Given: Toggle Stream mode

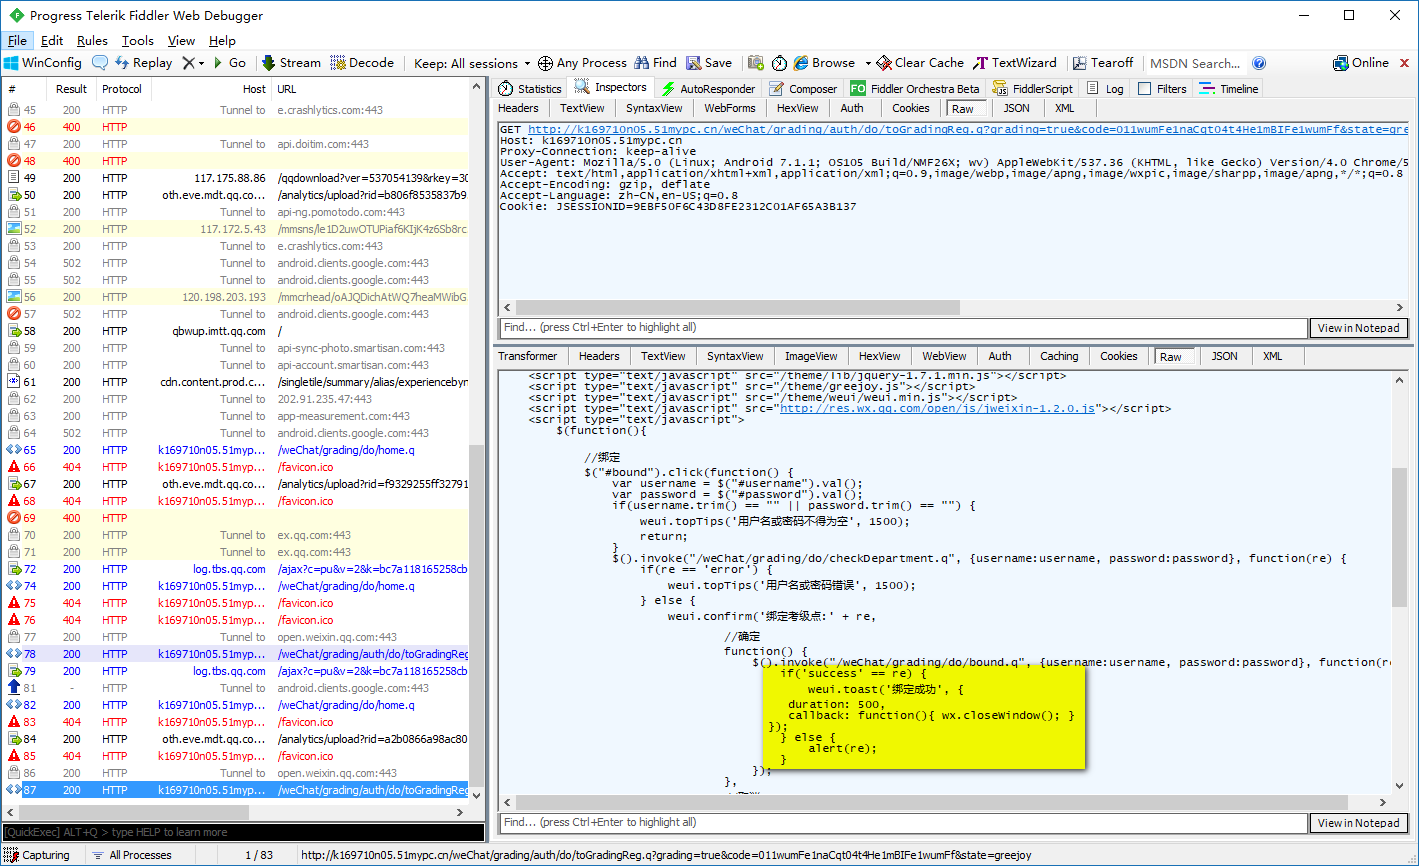Looking at the screenshot, I should [x=291, y=63].
